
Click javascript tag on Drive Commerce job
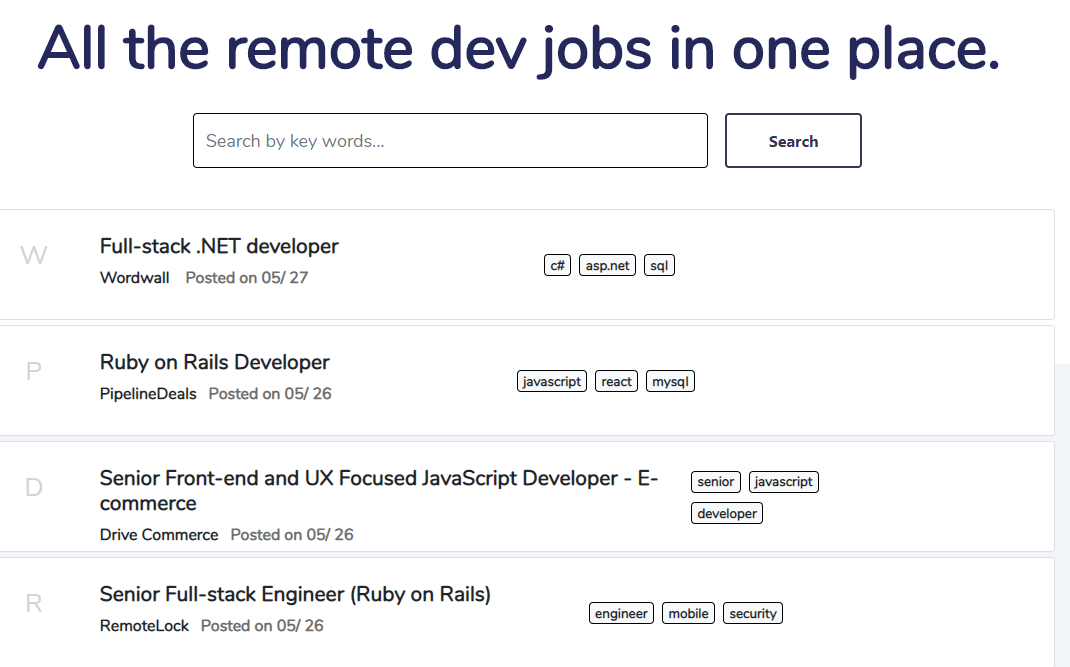pyautogui.click(x=783, y=481)
